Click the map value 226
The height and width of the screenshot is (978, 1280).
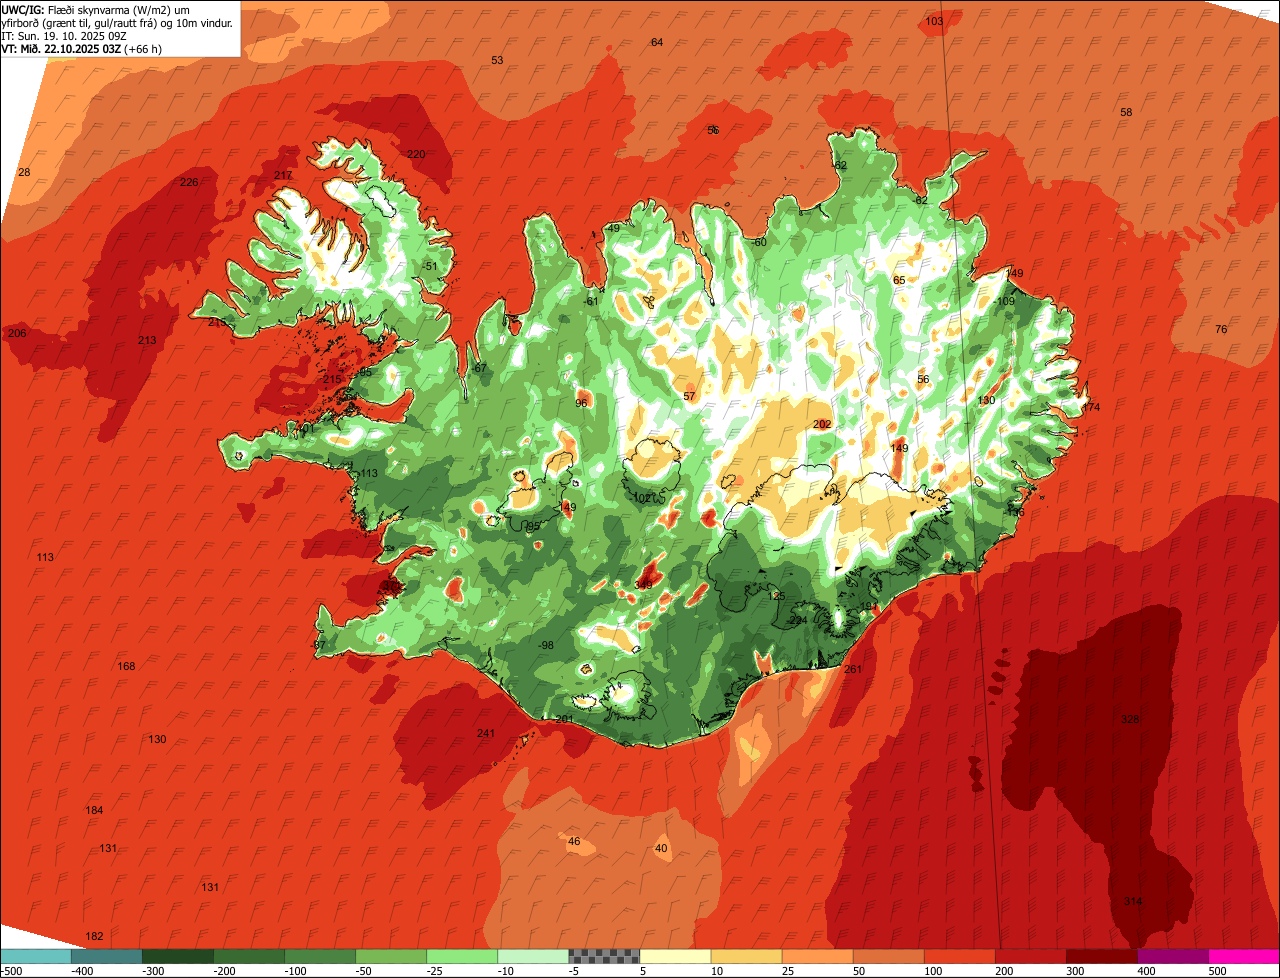189,182
